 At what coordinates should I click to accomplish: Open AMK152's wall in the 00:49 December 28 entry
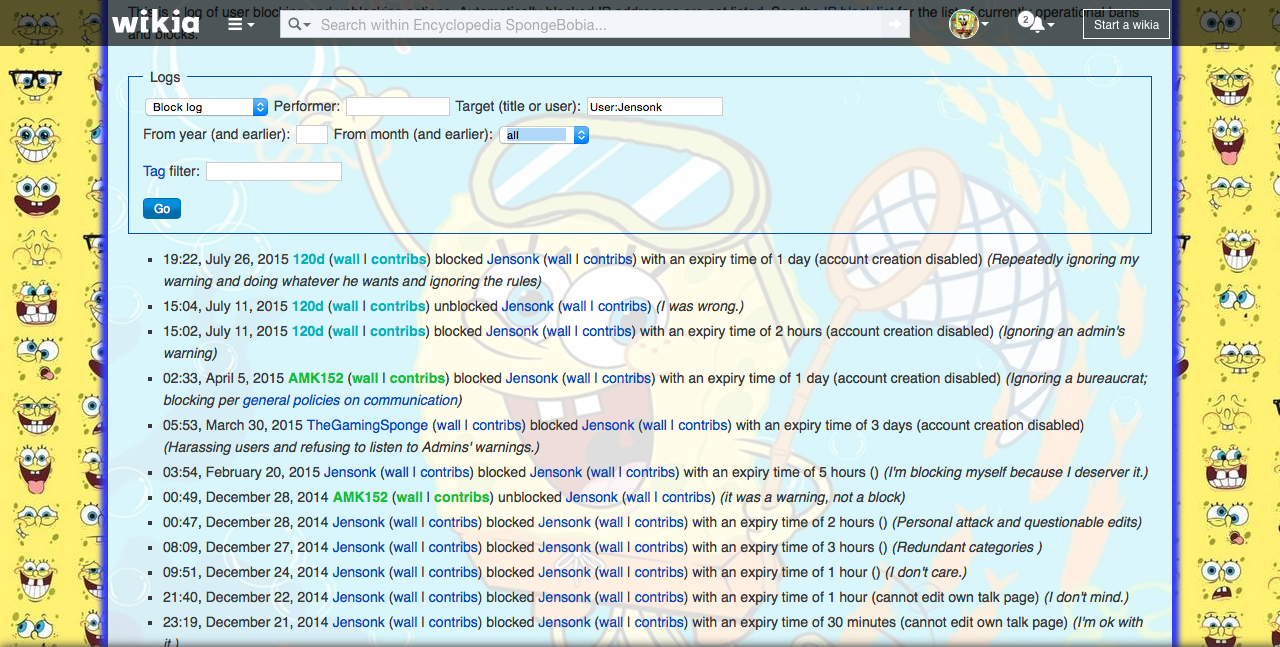[x=410, y=497]
